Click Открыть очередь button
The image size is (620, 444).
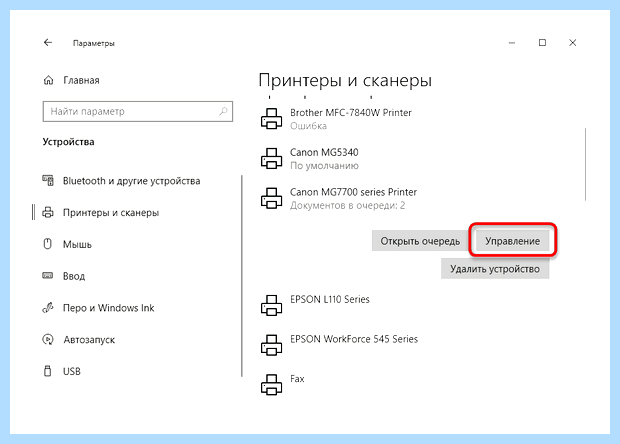click(x=420, y=241)
